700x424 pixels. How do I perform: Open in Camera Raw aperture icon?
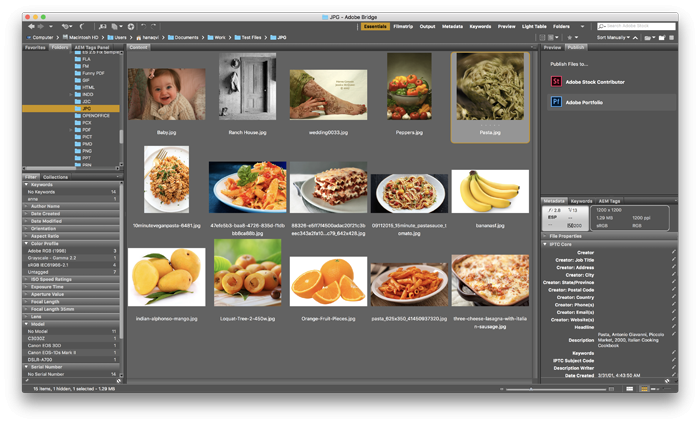[131, 27]
